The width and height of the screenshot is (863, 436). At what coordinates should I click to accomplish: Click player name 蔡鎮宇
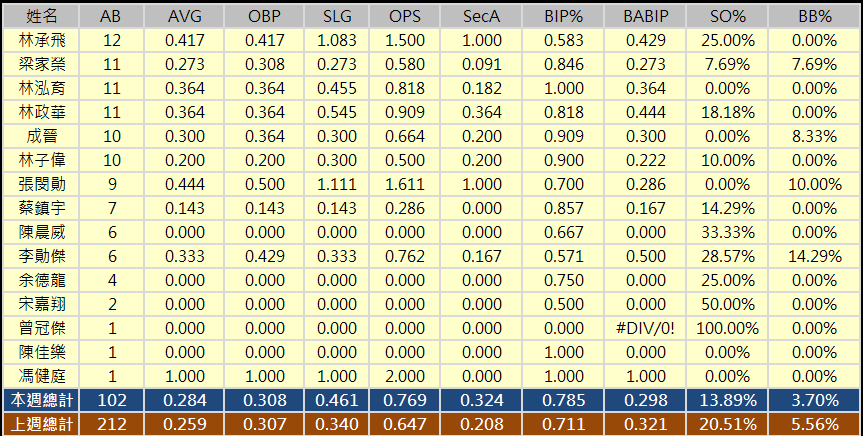tap(42, 208)
